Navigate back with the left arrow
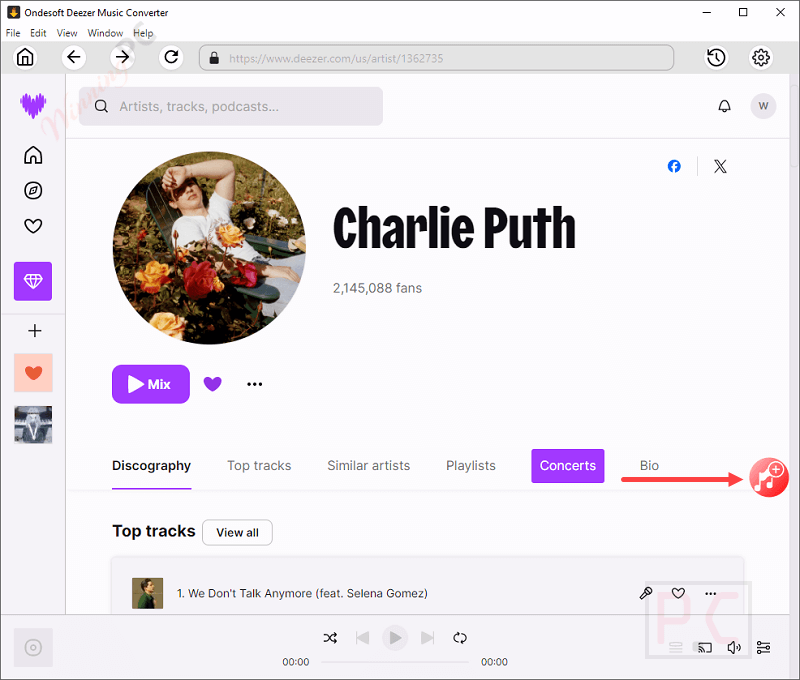The image size is (800, 680). pyautogui.click(x=73, y=57)
